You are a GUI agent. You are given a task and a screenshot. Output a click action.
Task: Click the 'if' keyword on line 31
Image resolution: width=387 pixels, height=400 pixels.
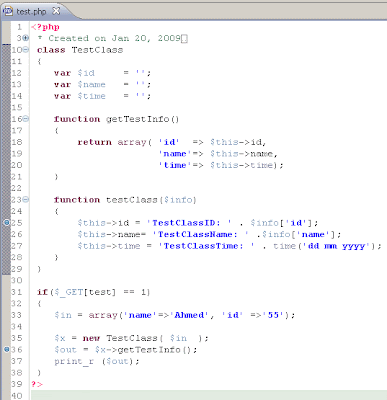(42, 292)
